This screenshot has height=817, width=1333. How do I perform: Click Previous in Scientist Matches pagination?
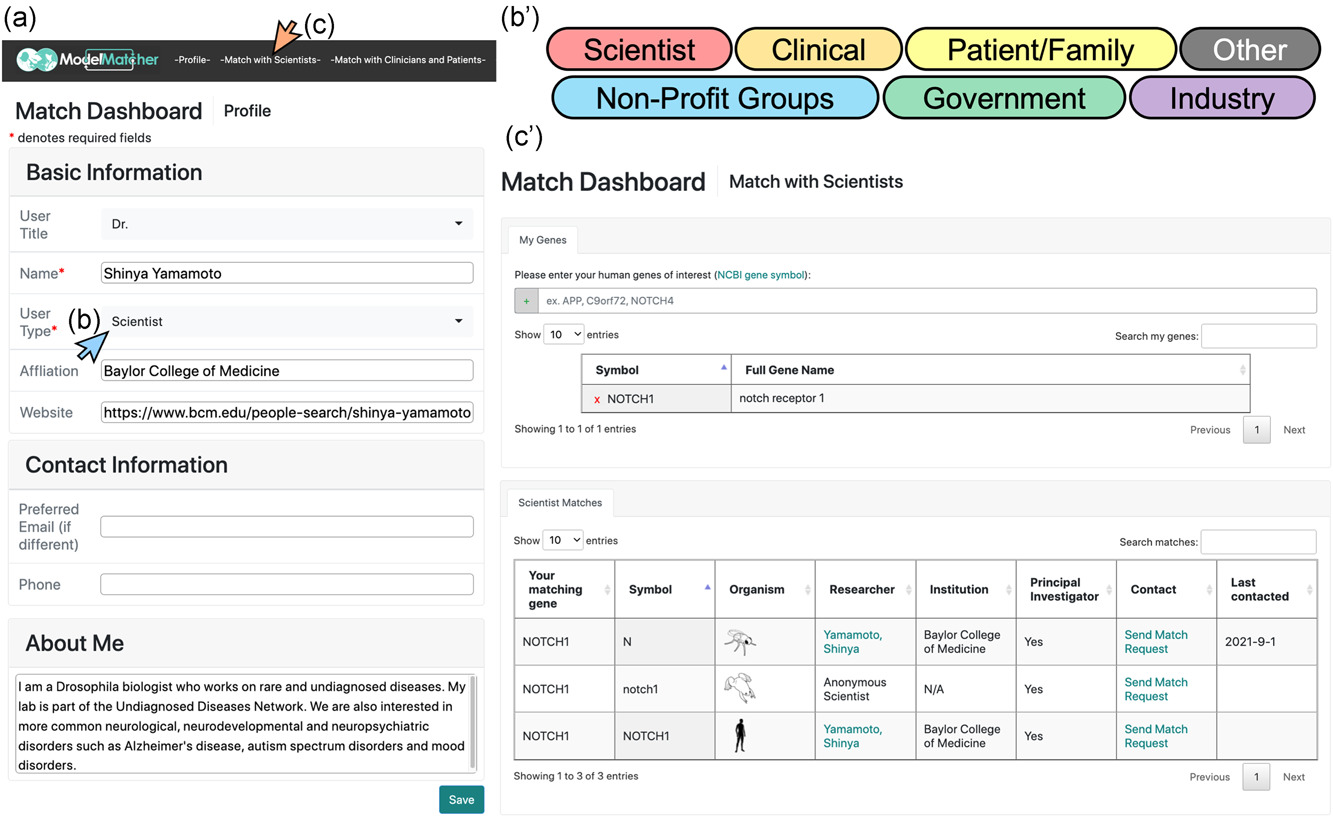[1210, 777]
